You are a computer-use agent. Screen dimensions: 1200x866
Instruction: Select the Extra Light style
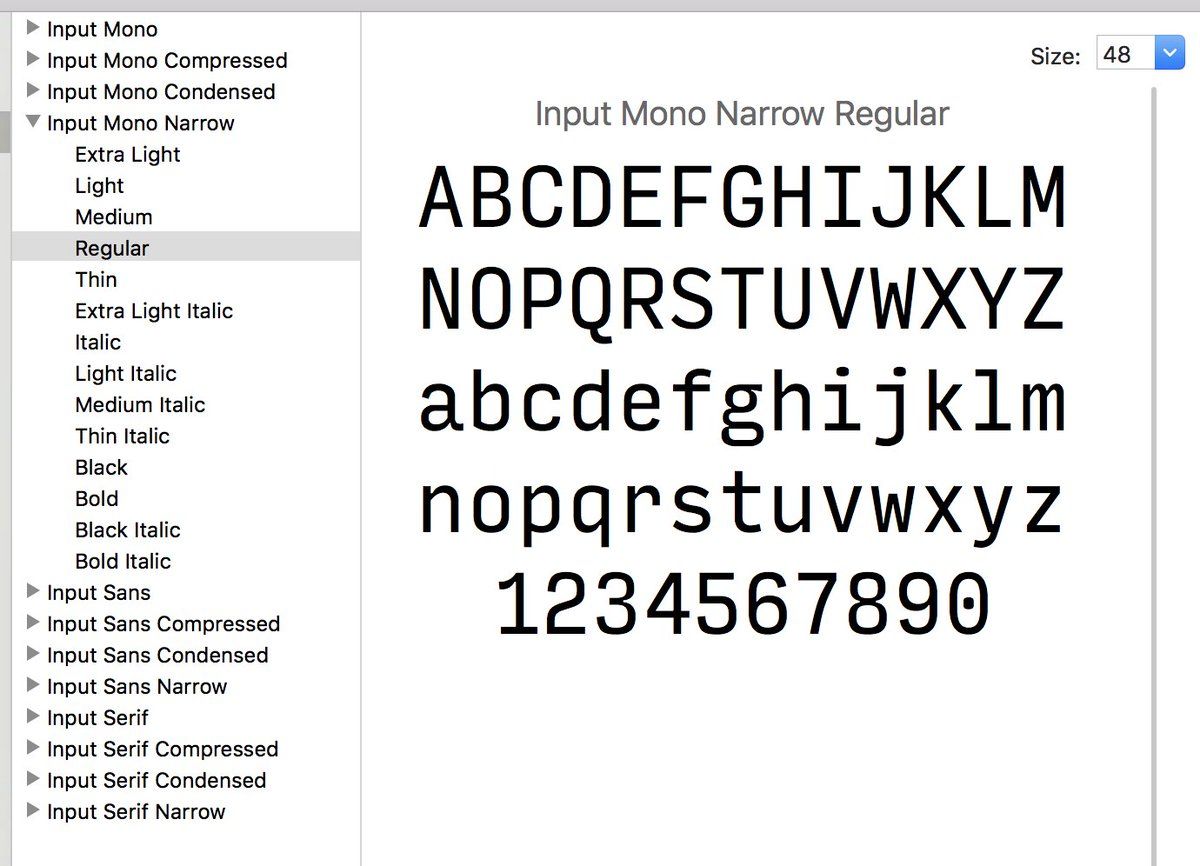(x=127, y=155)
